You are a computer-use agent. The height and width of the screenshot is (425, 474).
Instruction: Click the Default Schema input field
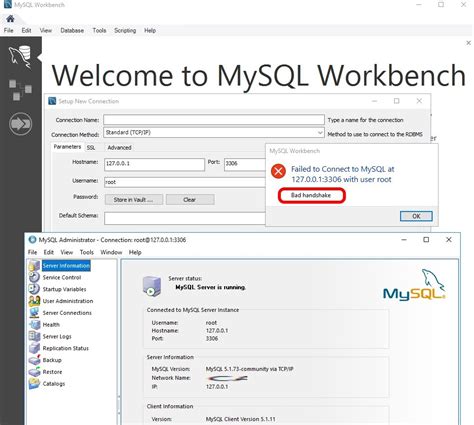pyautogui.click(x=185, y=218)
